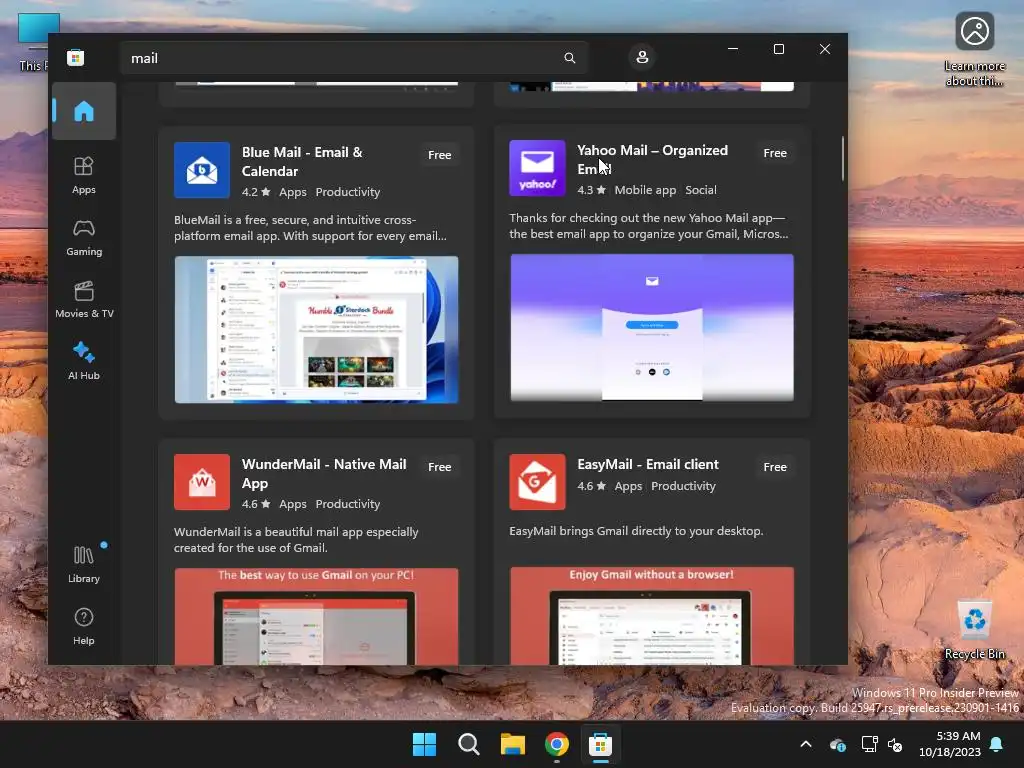This screenshot has width=1024, height=768.
Task: Click the WunderMail app icon
Action: (202, 482)
